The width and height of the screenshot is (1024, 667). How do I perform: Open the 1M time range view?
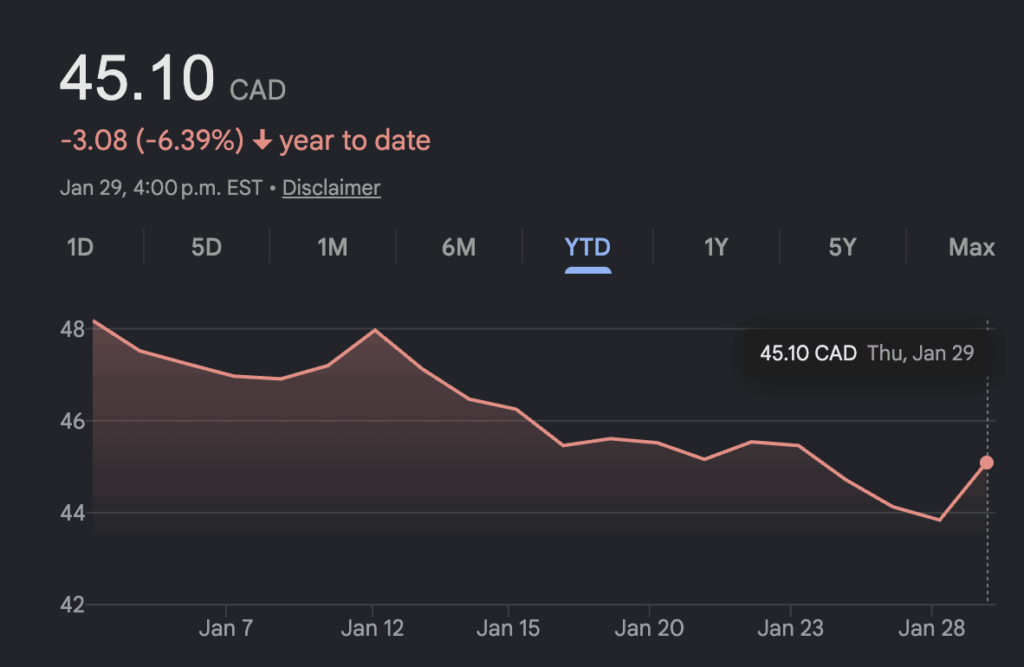tap(332, 247)
